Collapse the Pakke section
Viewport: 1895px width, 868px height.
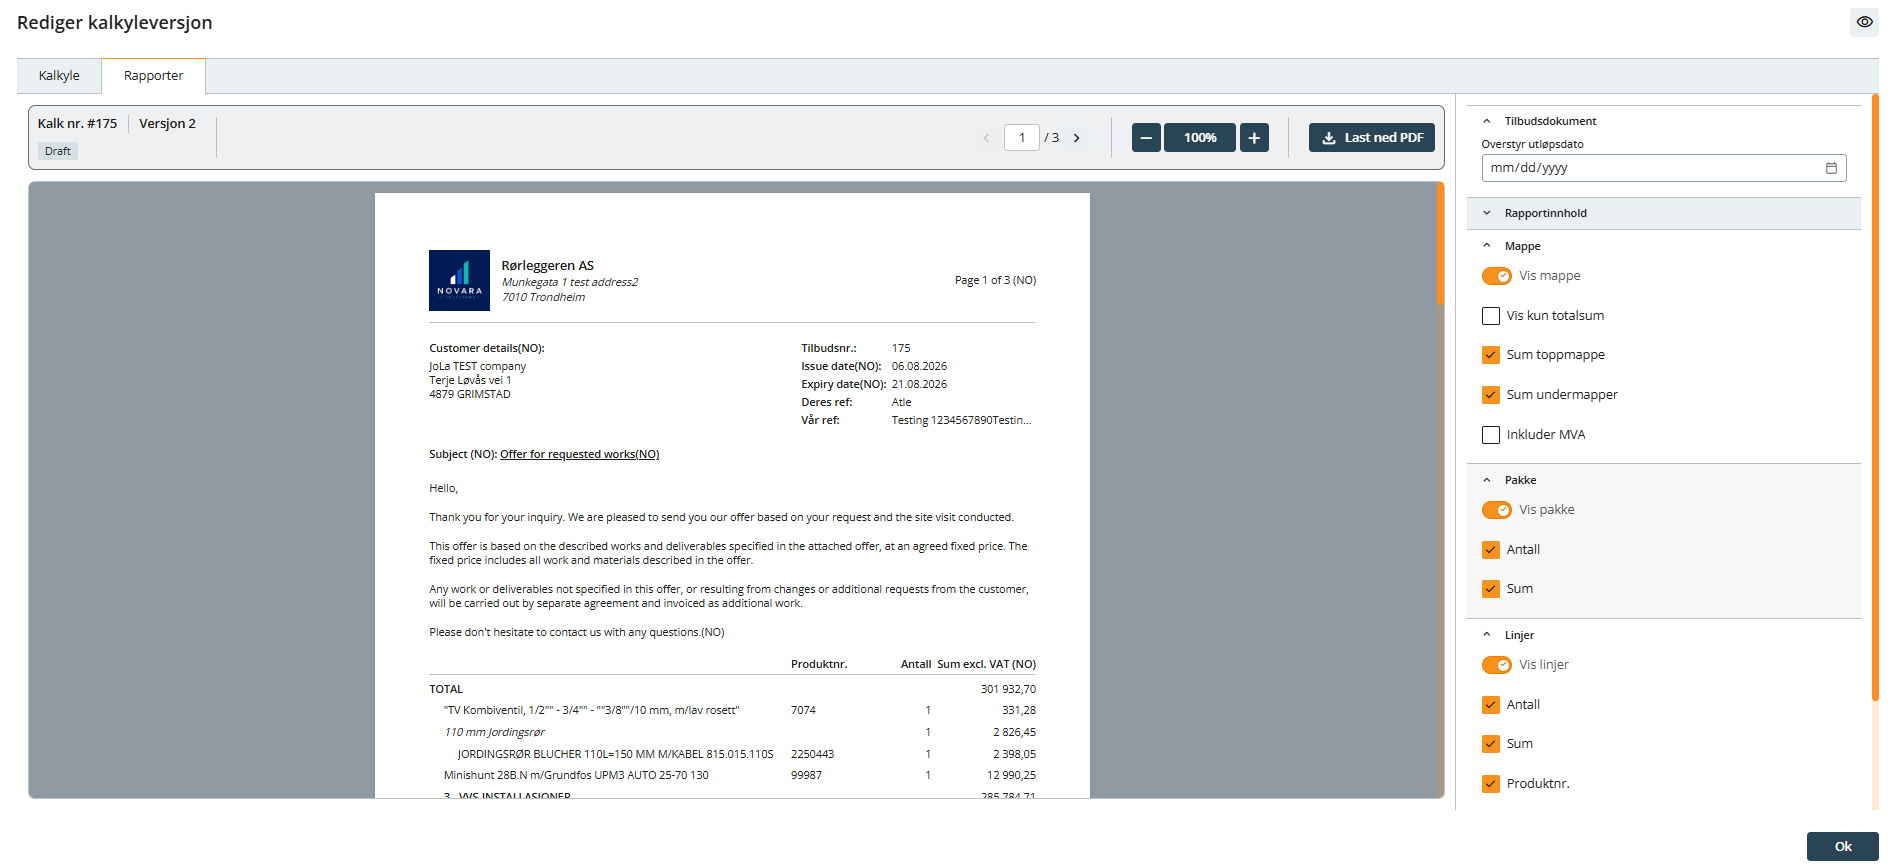[1487, 480]
